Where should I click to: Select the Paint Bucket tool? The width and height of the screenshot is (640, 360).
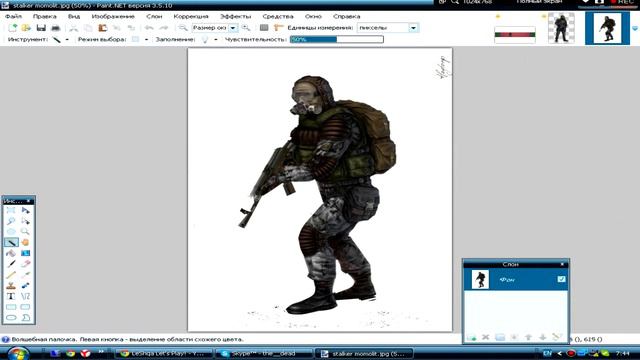coord(11,253)
